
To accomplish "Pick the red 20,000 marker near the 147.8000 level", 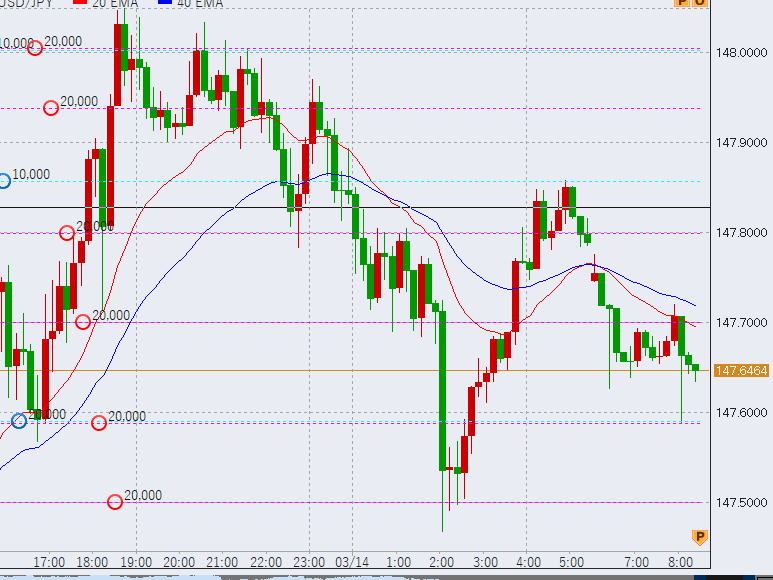I will click(67, 233).
